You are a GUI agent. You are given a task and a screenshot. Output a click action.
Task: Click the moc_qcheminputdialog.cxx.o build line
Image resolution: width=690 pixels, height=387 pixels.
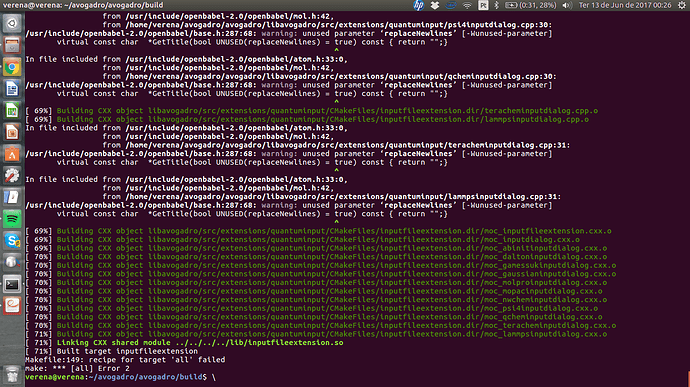pos(314,317)
